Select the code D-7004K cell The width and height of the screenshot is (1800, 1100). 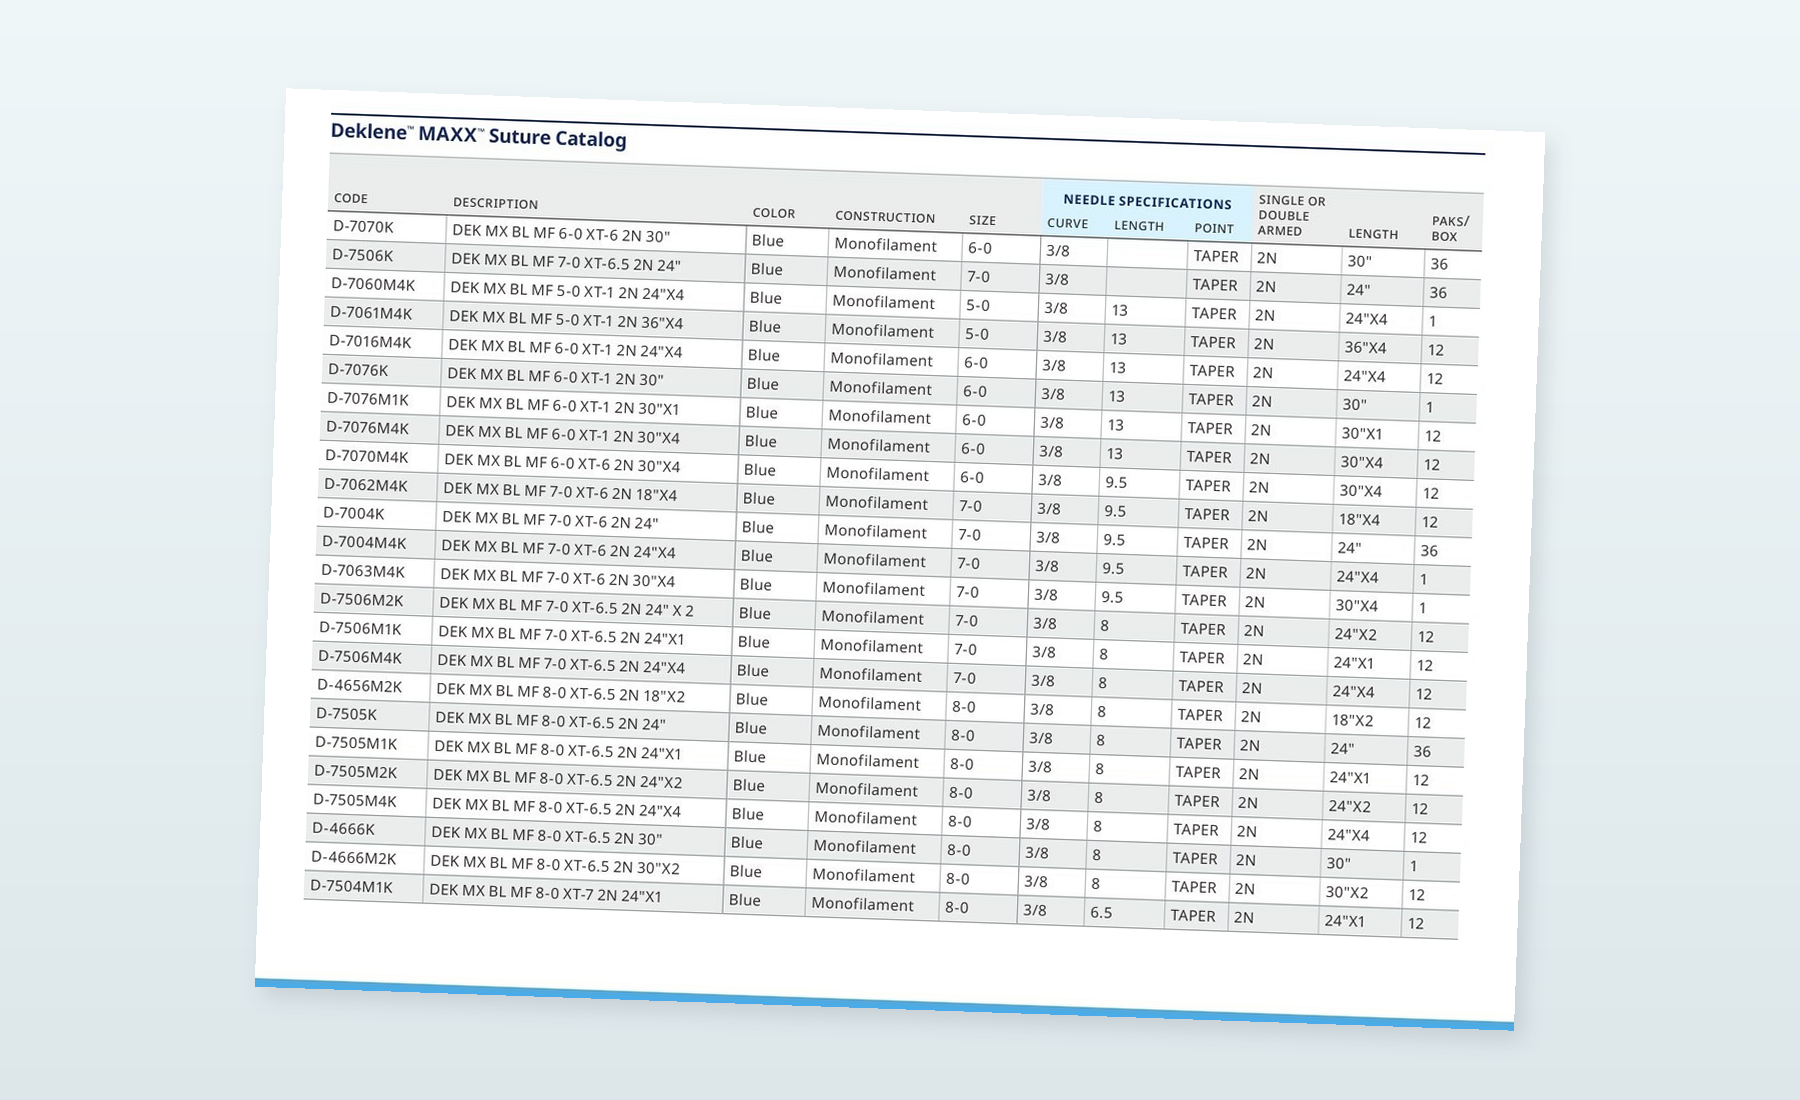tap(354, 514)
